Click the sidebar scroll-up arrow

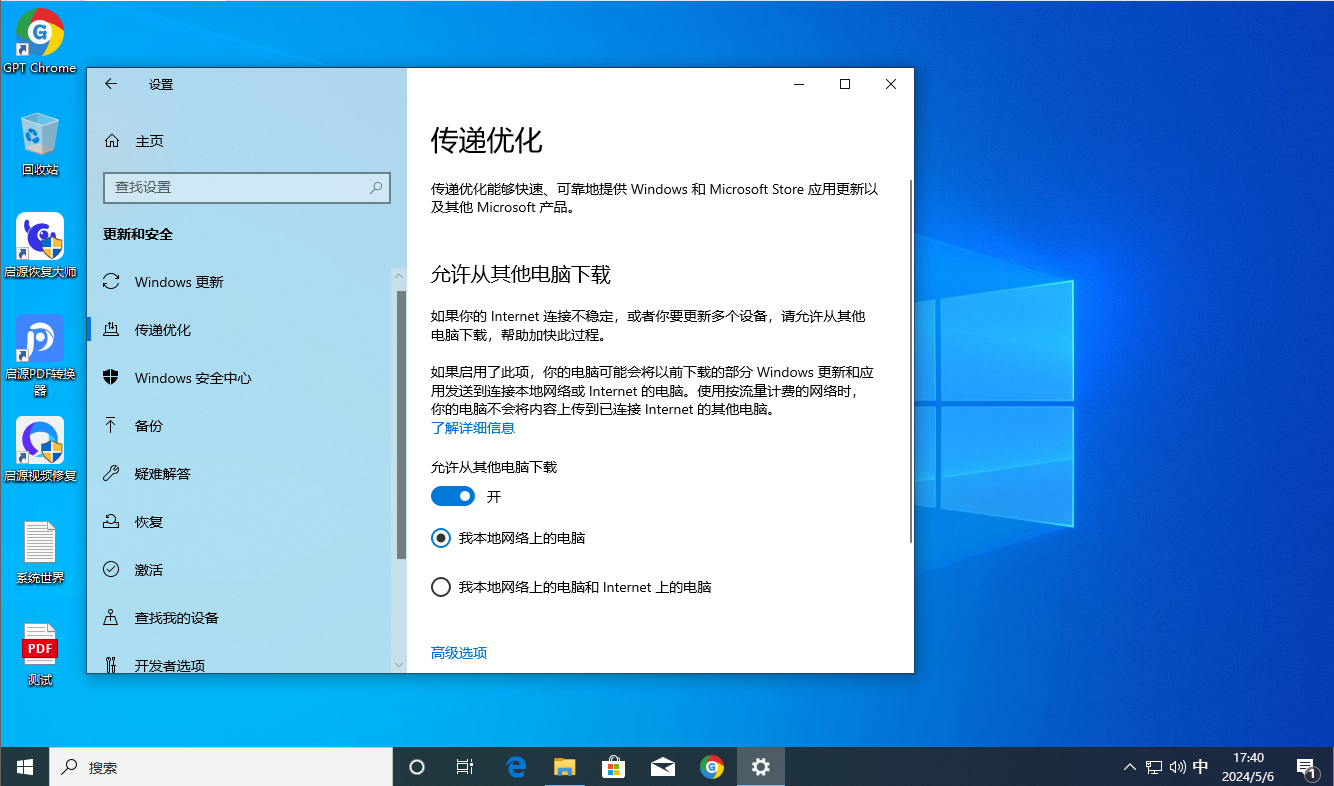tap(400, 276)
